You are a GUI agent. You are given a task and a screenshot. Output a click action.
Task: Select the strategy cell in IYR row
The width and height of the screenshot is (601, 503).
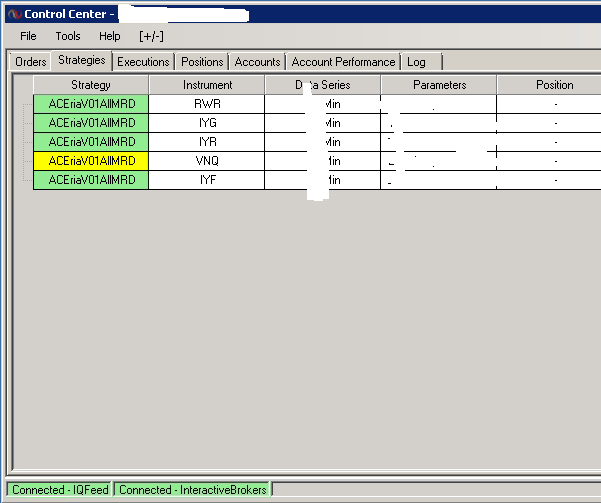pos(91,142)
